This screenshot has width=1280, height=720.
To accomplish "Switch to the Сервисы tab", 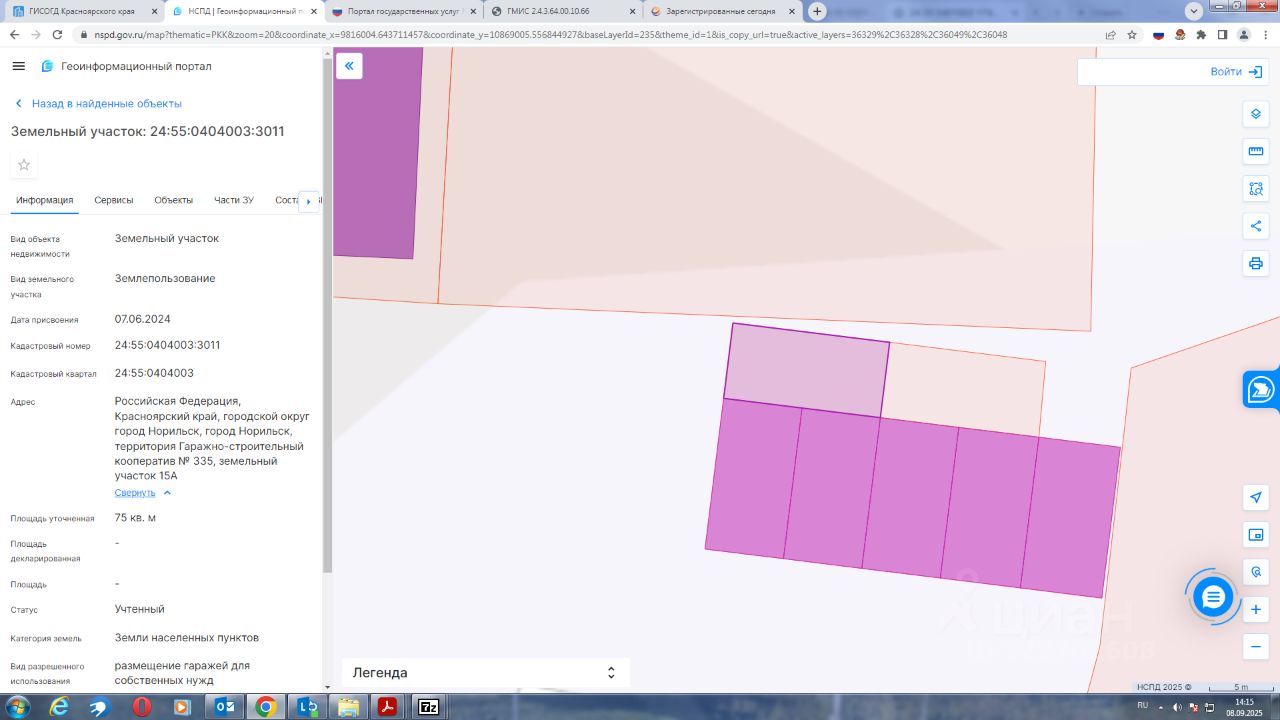I will point(114,200).
